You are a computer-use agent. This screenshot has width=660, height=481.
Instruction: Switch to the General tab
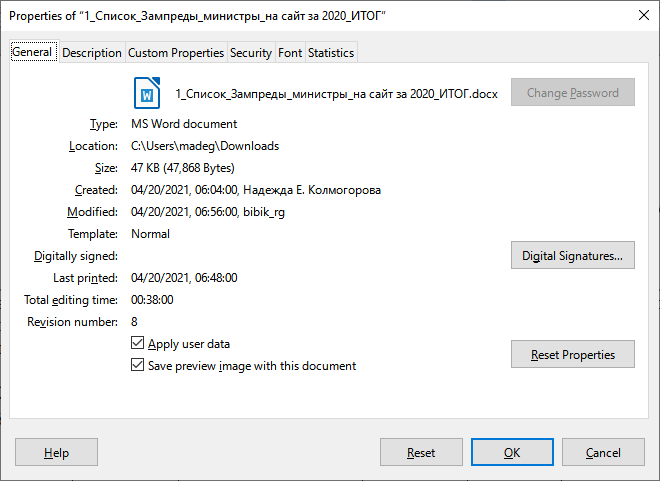[34, 52]
